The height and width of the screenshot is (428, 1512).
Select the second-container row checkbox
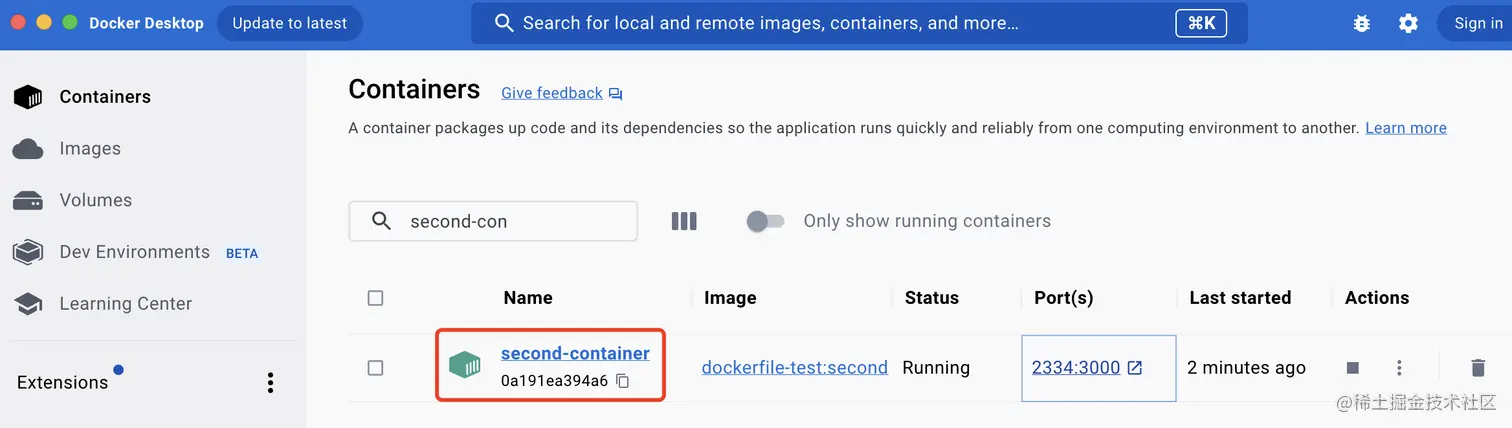click(375, 368)
